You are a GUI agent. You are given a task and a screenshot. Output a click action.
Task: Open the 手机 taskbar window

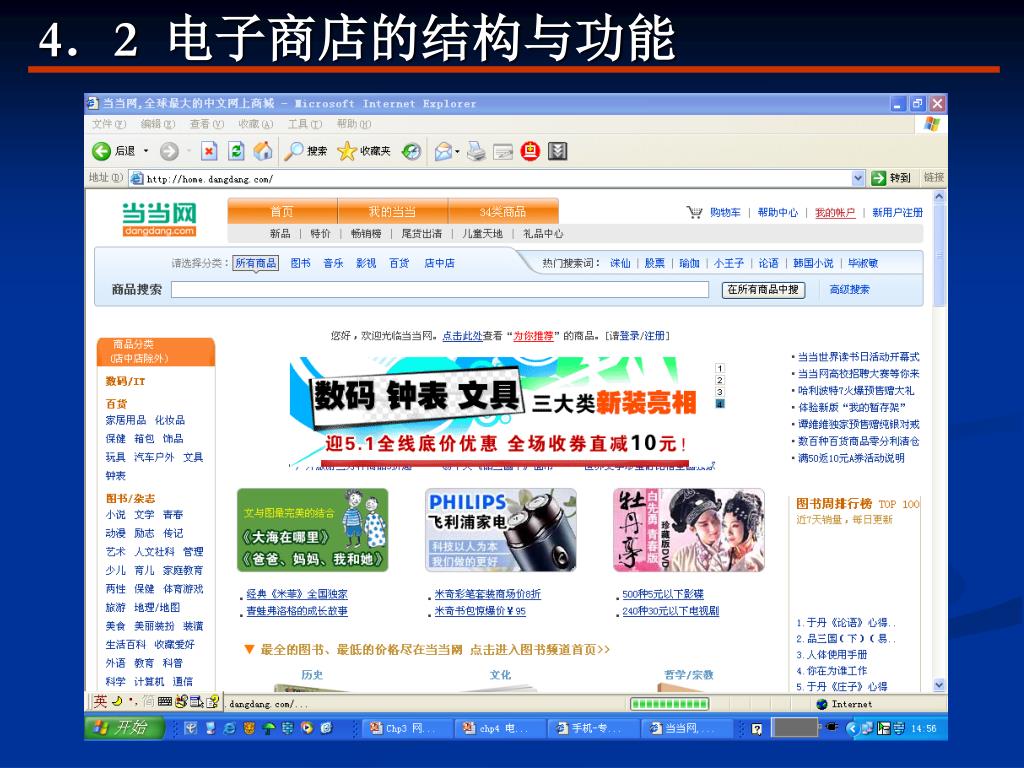(x=593, y=728)
